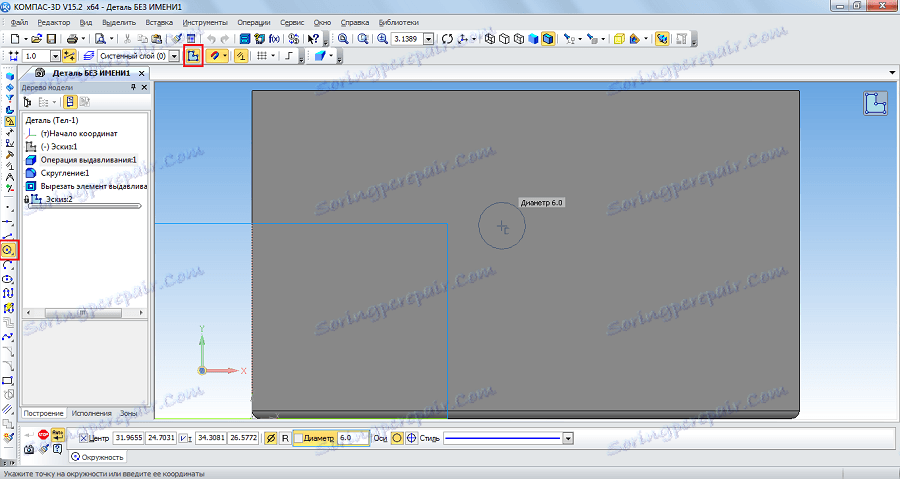Open the Справка menu
The width and height of the screenshot is (900, 479).
355,22
